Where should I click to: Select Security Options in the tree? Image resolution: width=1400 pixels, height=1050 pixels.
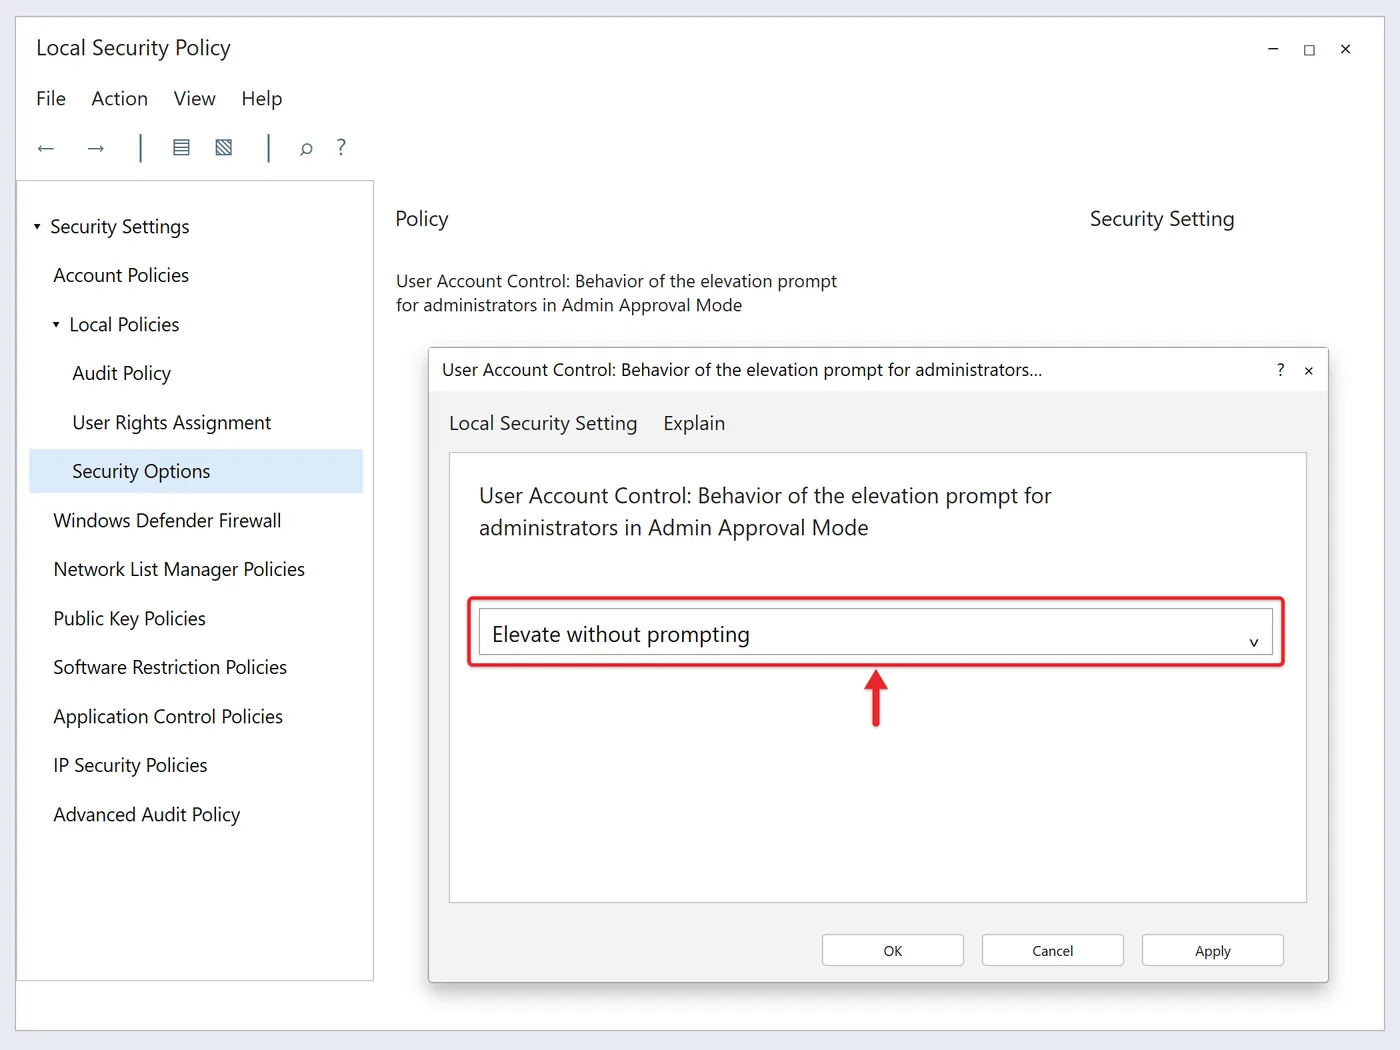tap(196, 471)
